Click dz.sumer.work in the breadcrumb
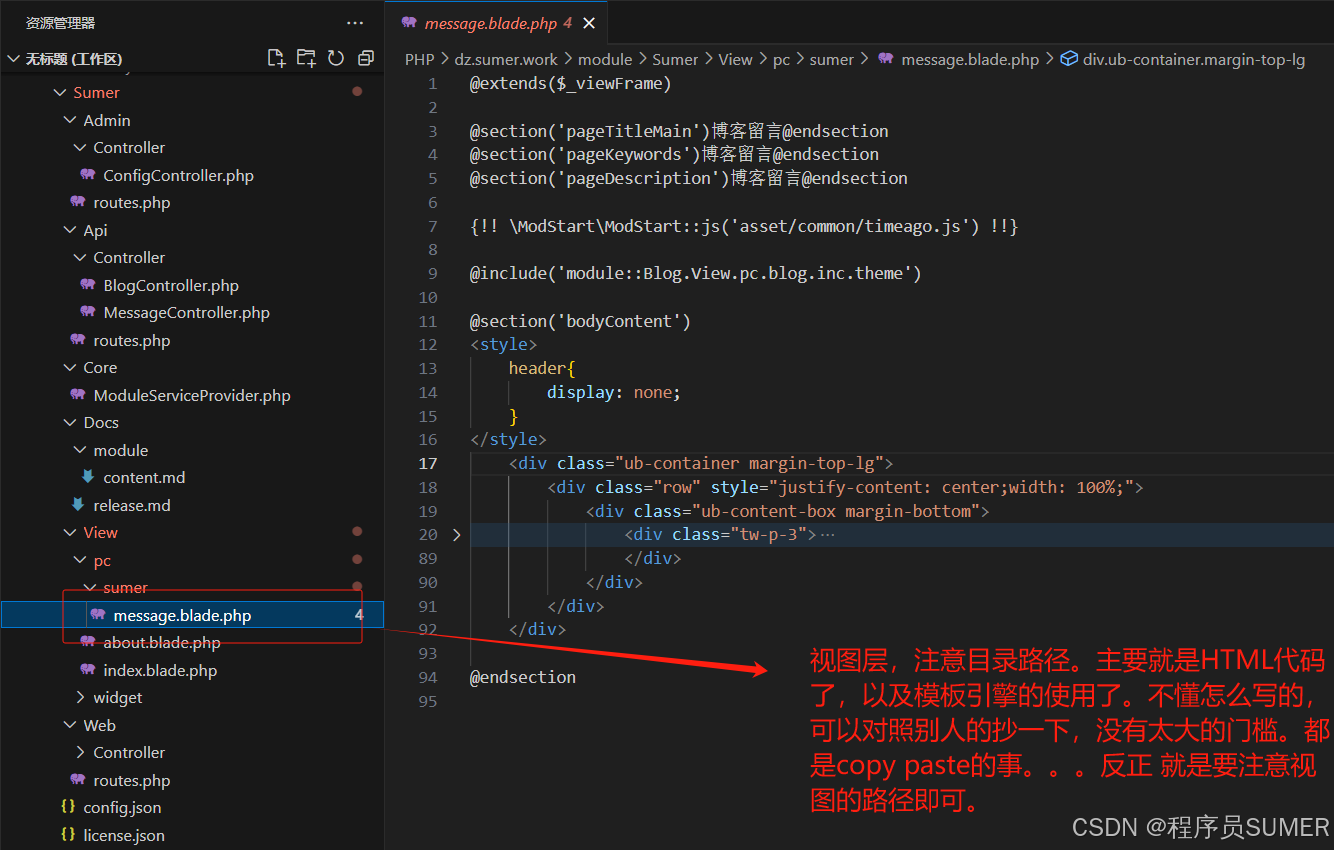Screen dimensions: 1334x850 point(507,59)
